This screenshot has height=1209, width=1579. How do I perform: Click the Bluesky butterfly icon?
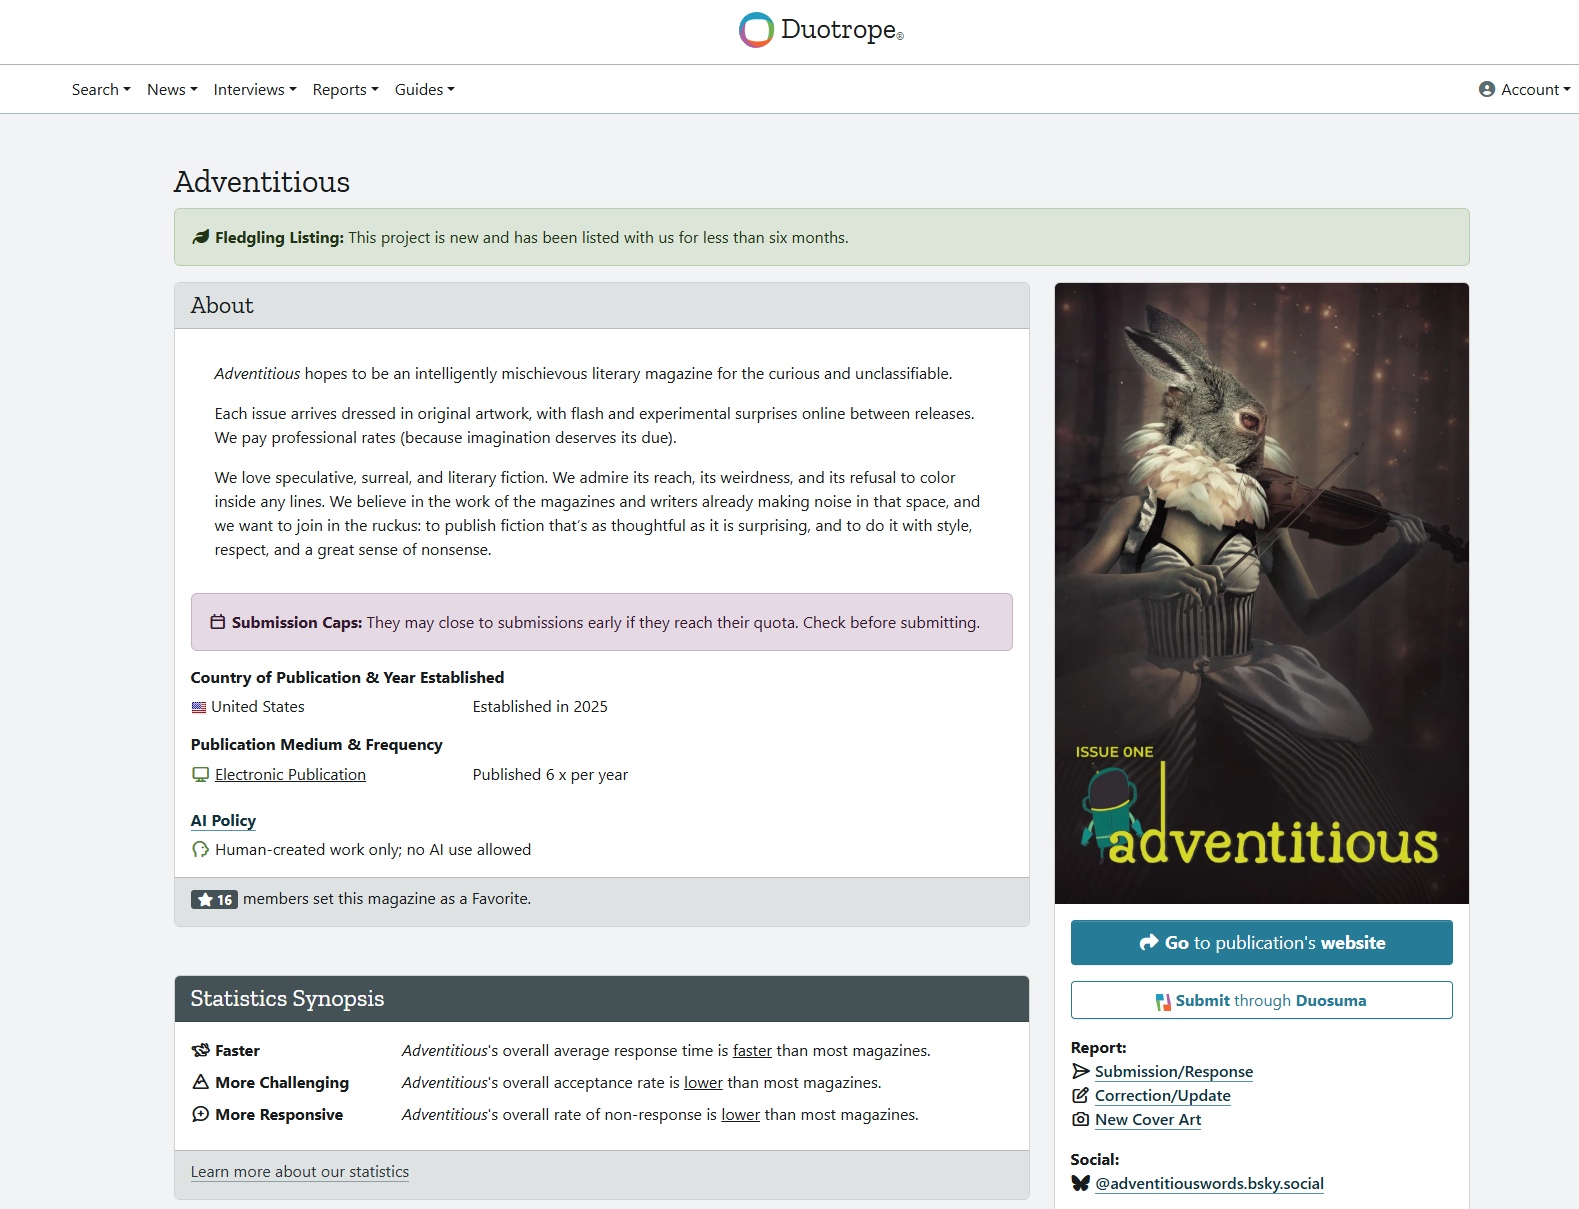(1080, 1183)
